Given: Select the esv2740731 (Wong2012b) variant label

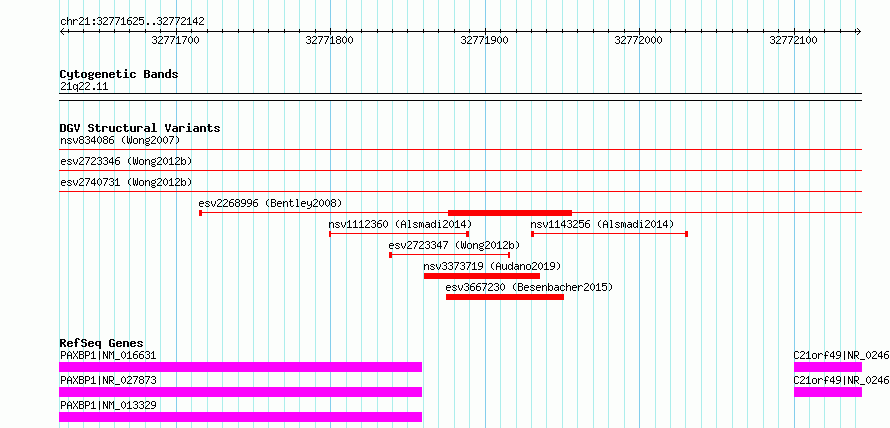Looking at the screenshot, I should pyautogui.click(x=126, y=182).
